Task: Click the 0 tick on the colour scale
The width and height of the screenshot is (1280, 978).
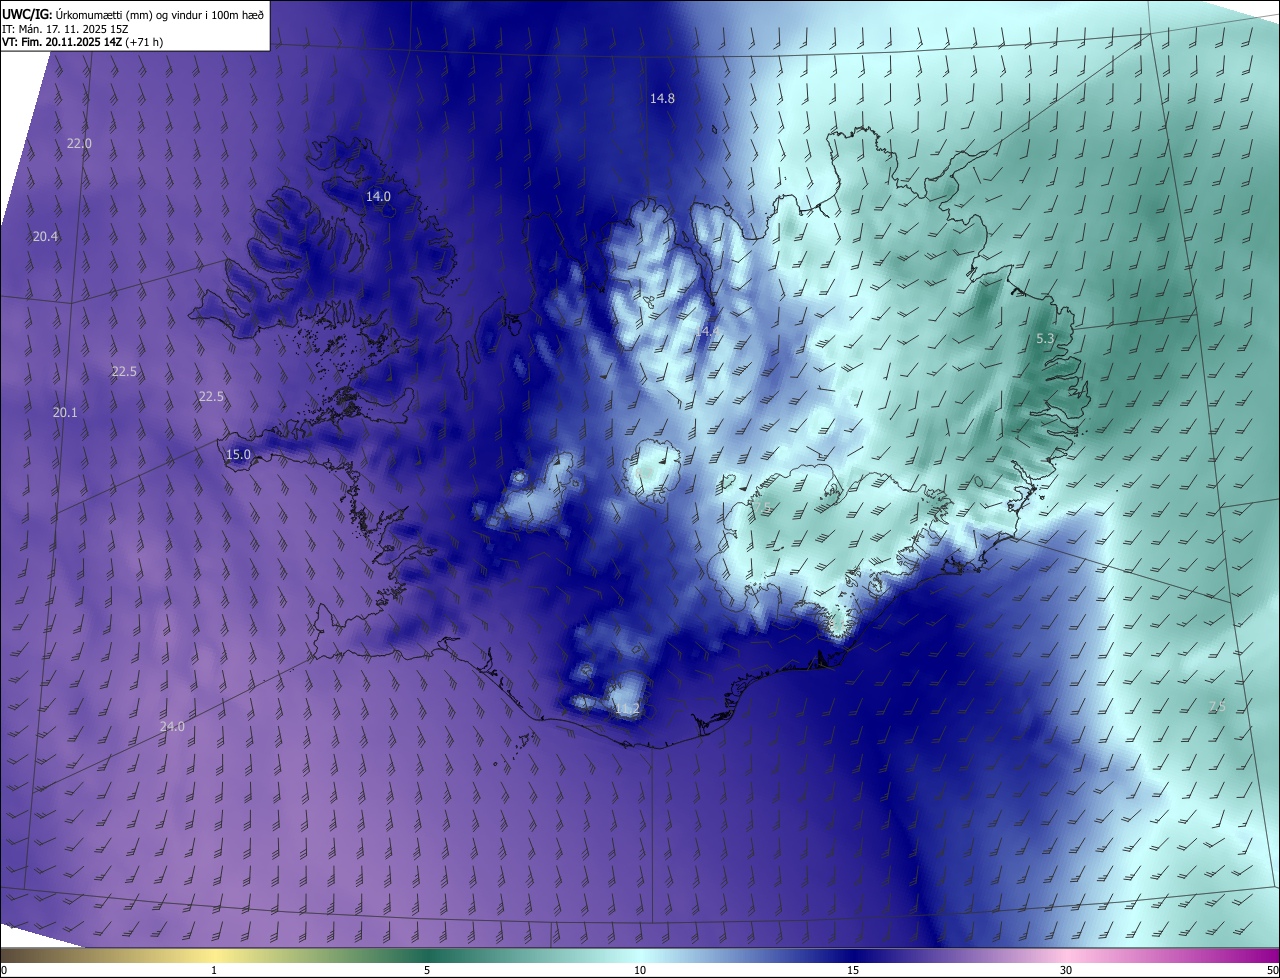Action: tap(4, 970)
